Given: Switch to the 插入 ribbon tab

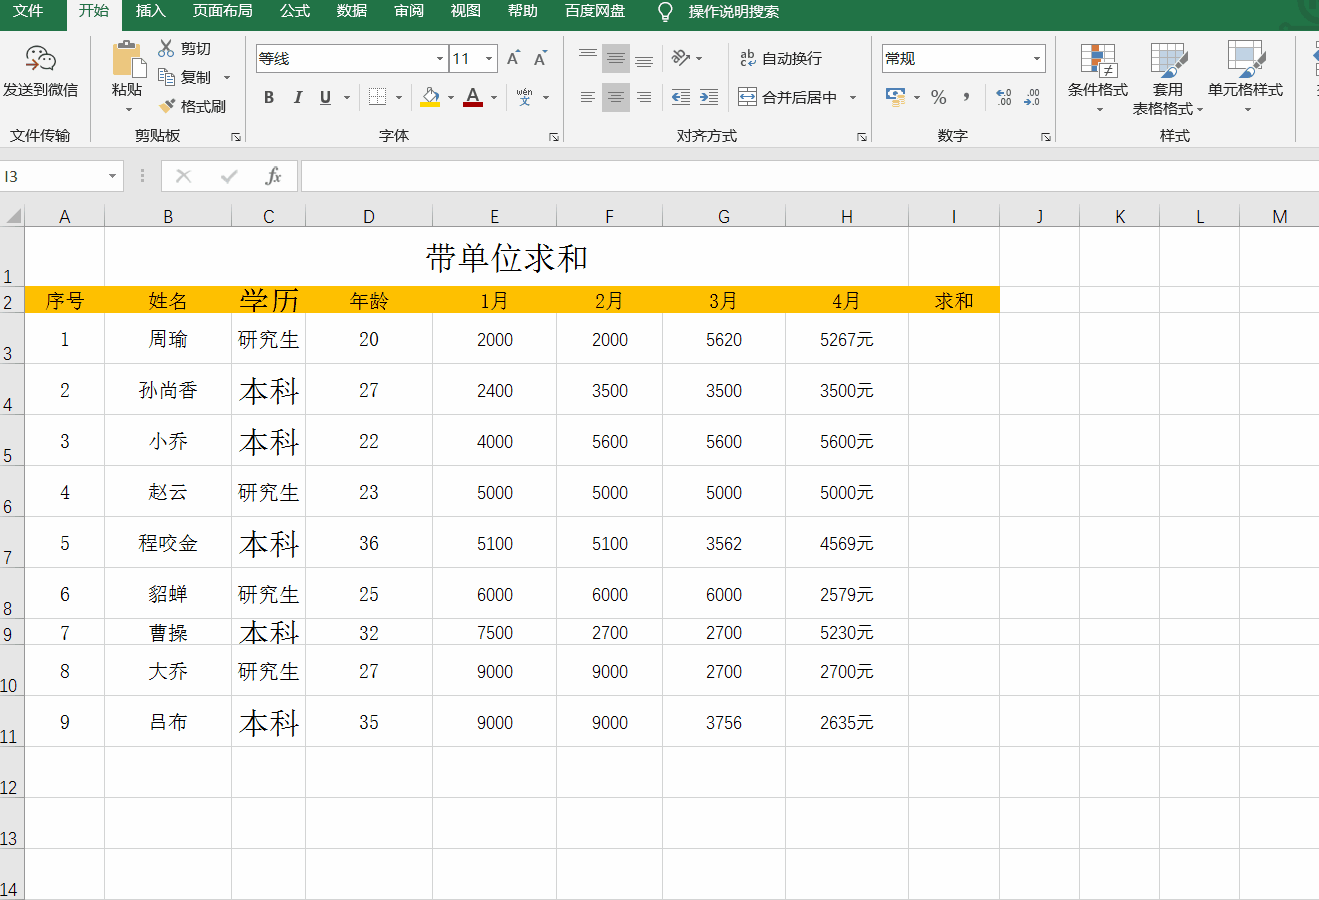Looking at the screenshot, I should 150,13.
